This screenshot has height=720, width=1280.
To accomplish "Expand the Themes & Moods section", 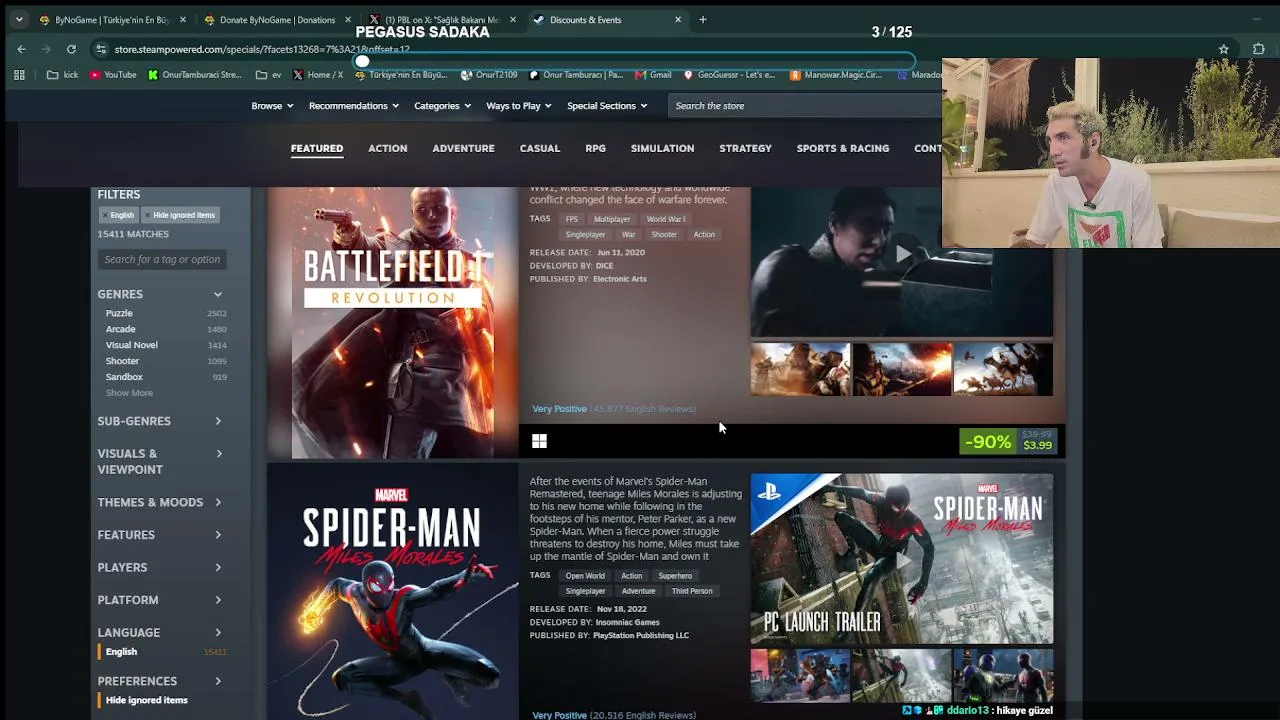I will click(160, 502).
